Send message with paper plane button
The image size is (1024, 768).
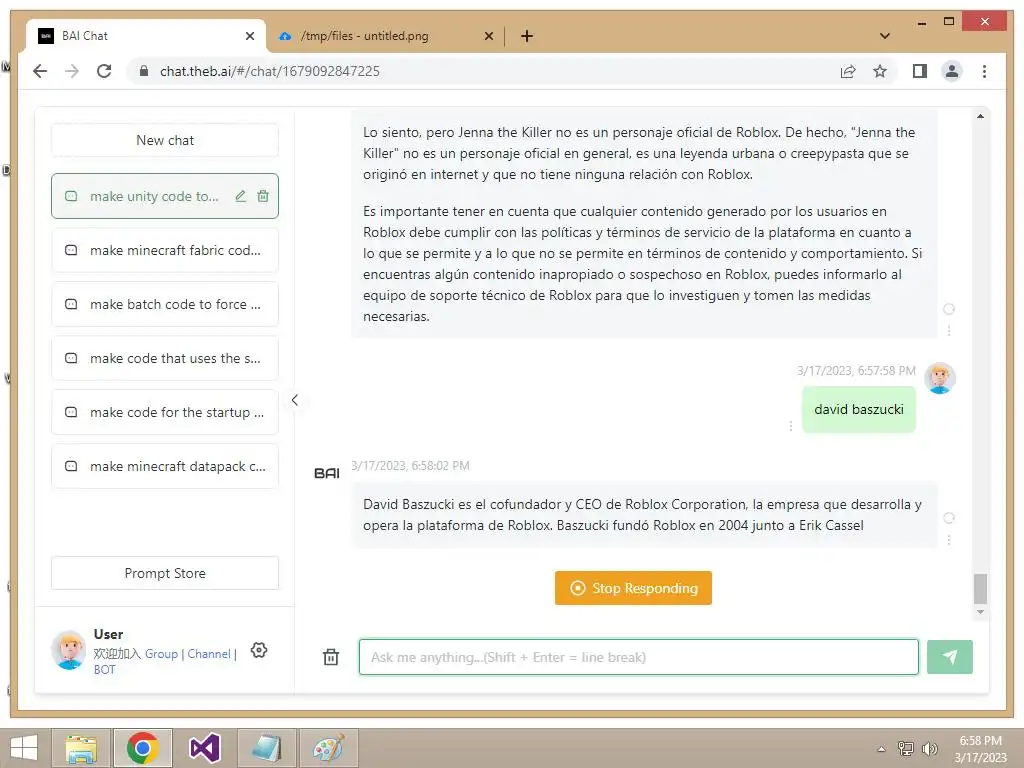[950, 657]
